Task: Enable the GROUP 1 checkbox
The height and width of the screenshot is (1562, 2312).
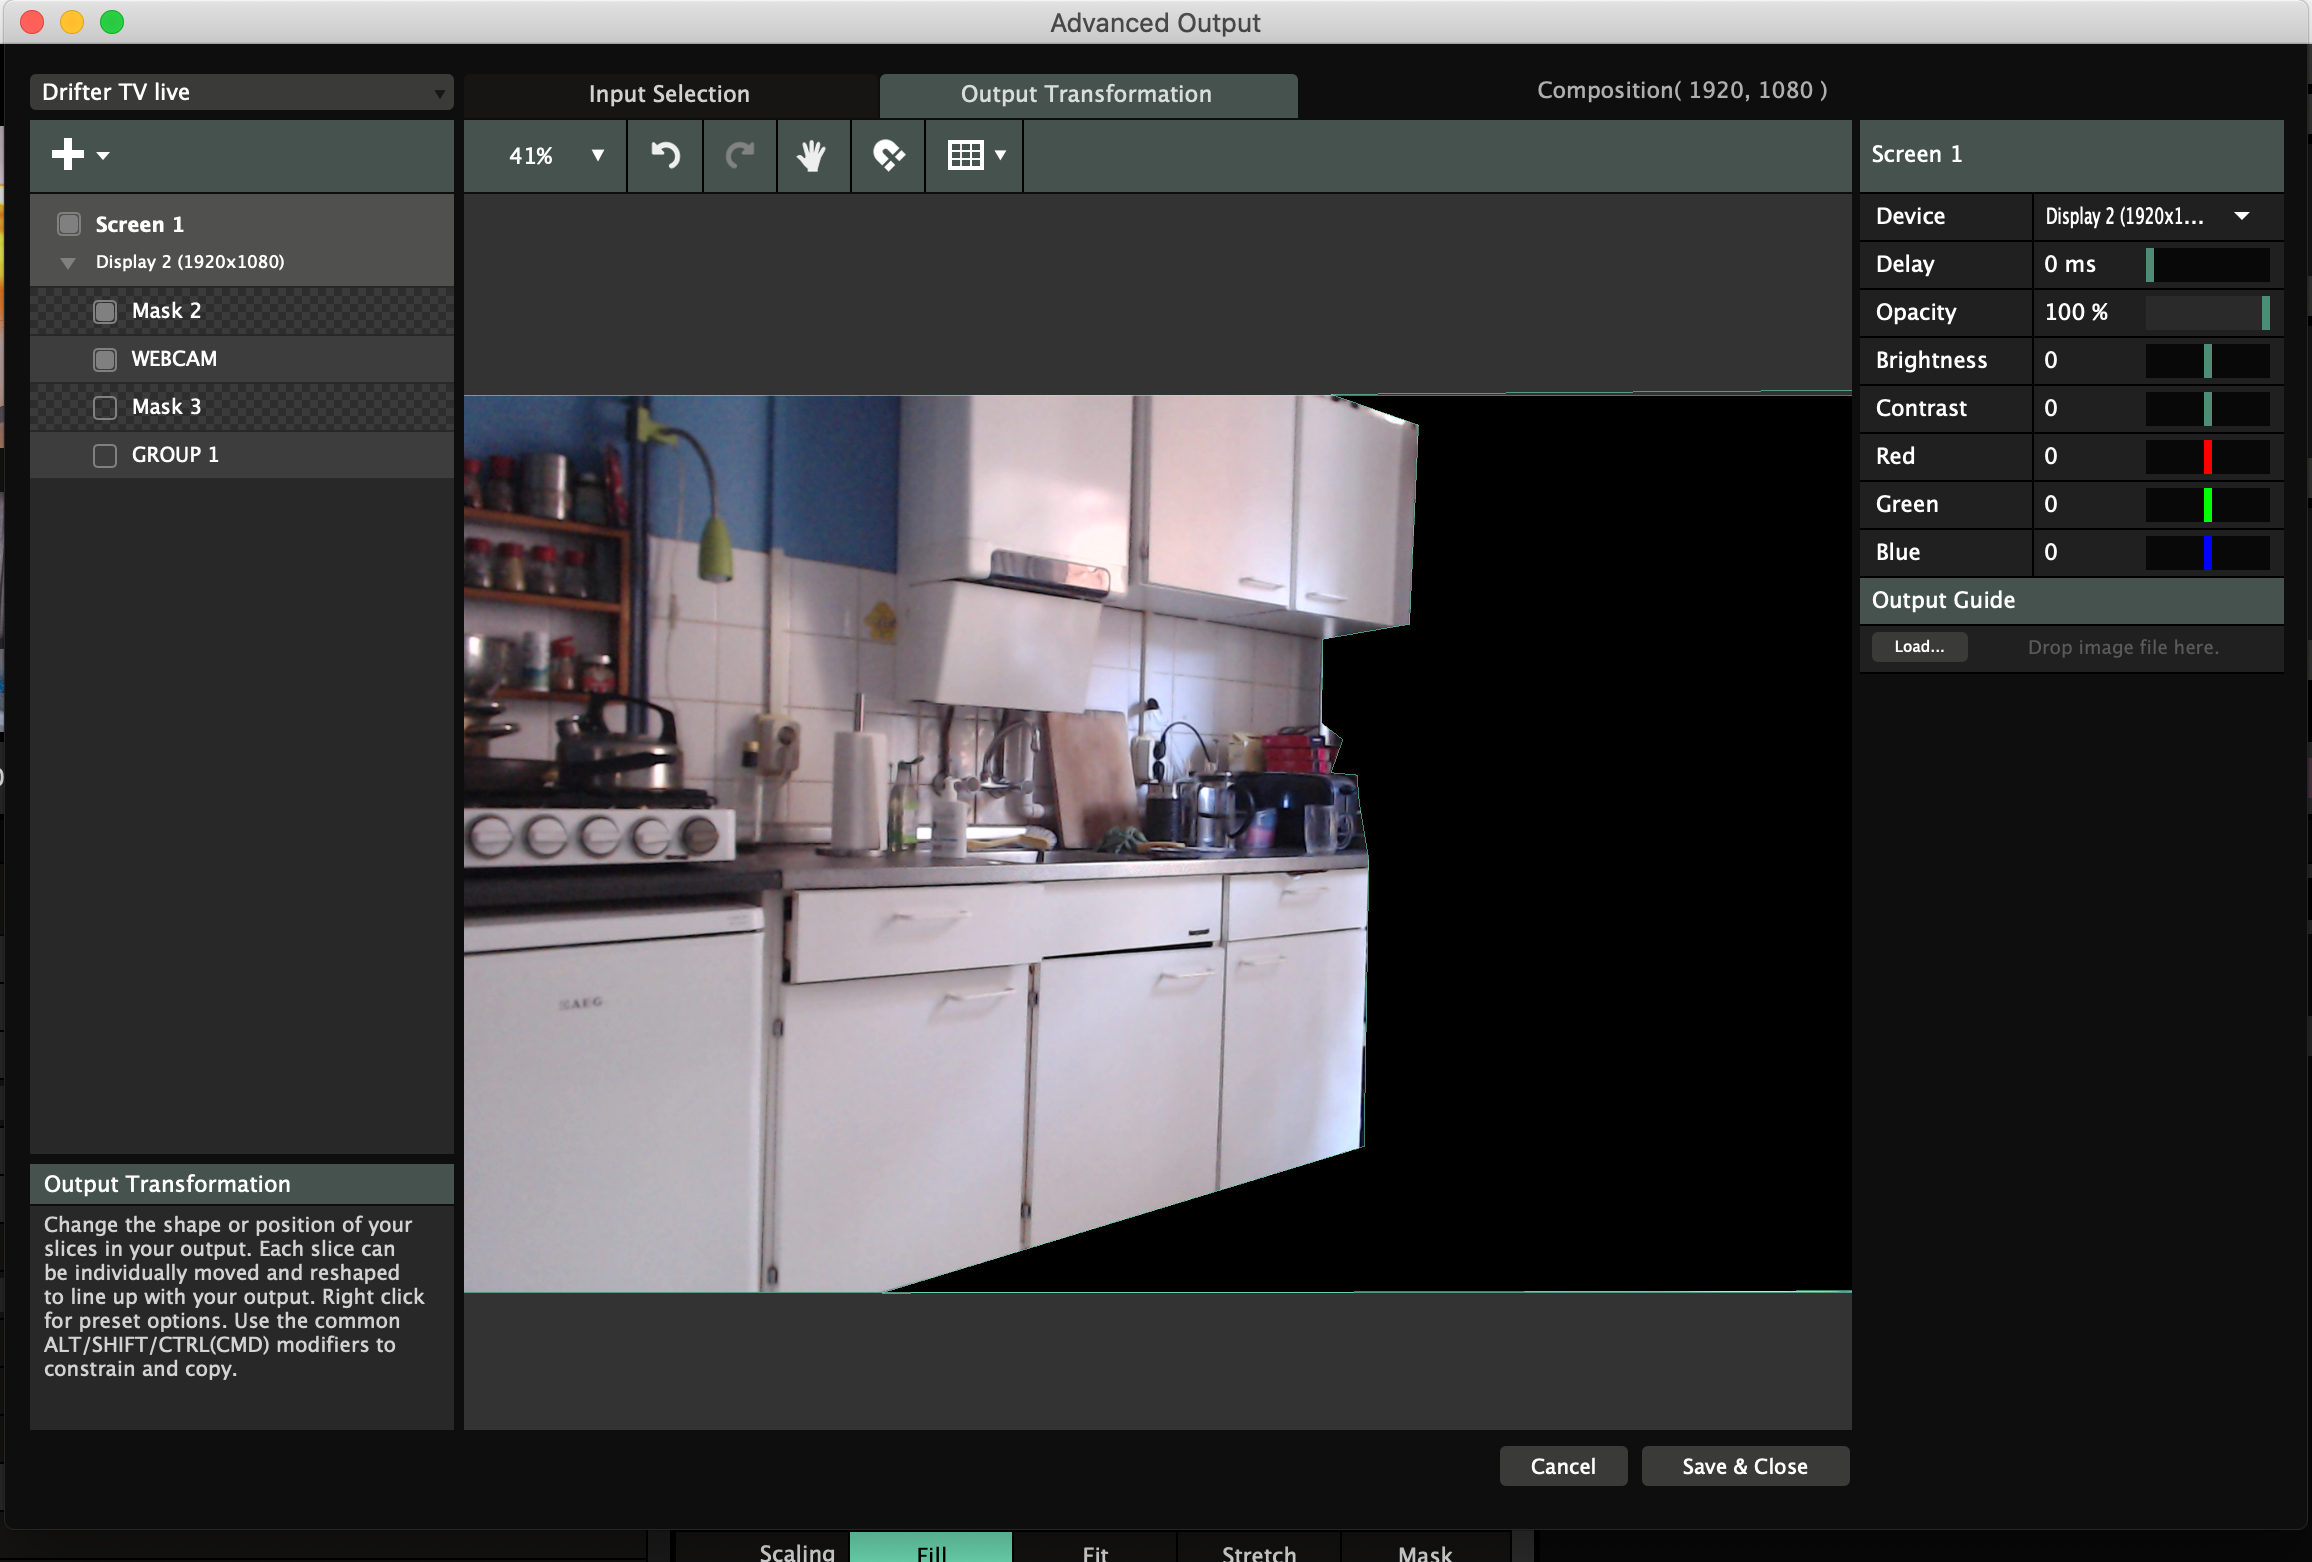Action: pos(105,456)
